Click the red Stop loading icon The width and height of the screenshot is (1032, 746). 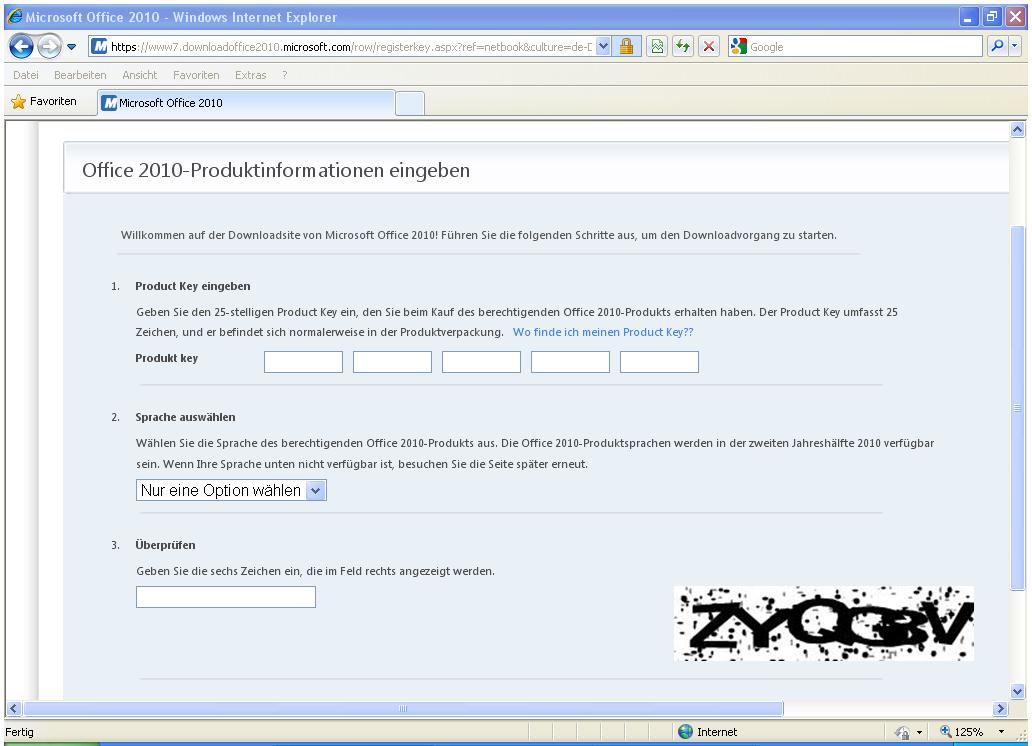(709, 47)
